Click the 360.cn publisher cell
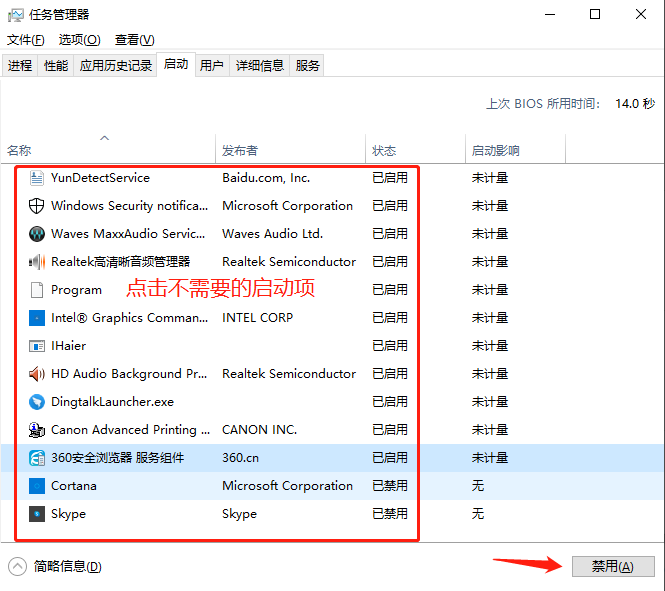Screen dimensions: 665x591 240,457
